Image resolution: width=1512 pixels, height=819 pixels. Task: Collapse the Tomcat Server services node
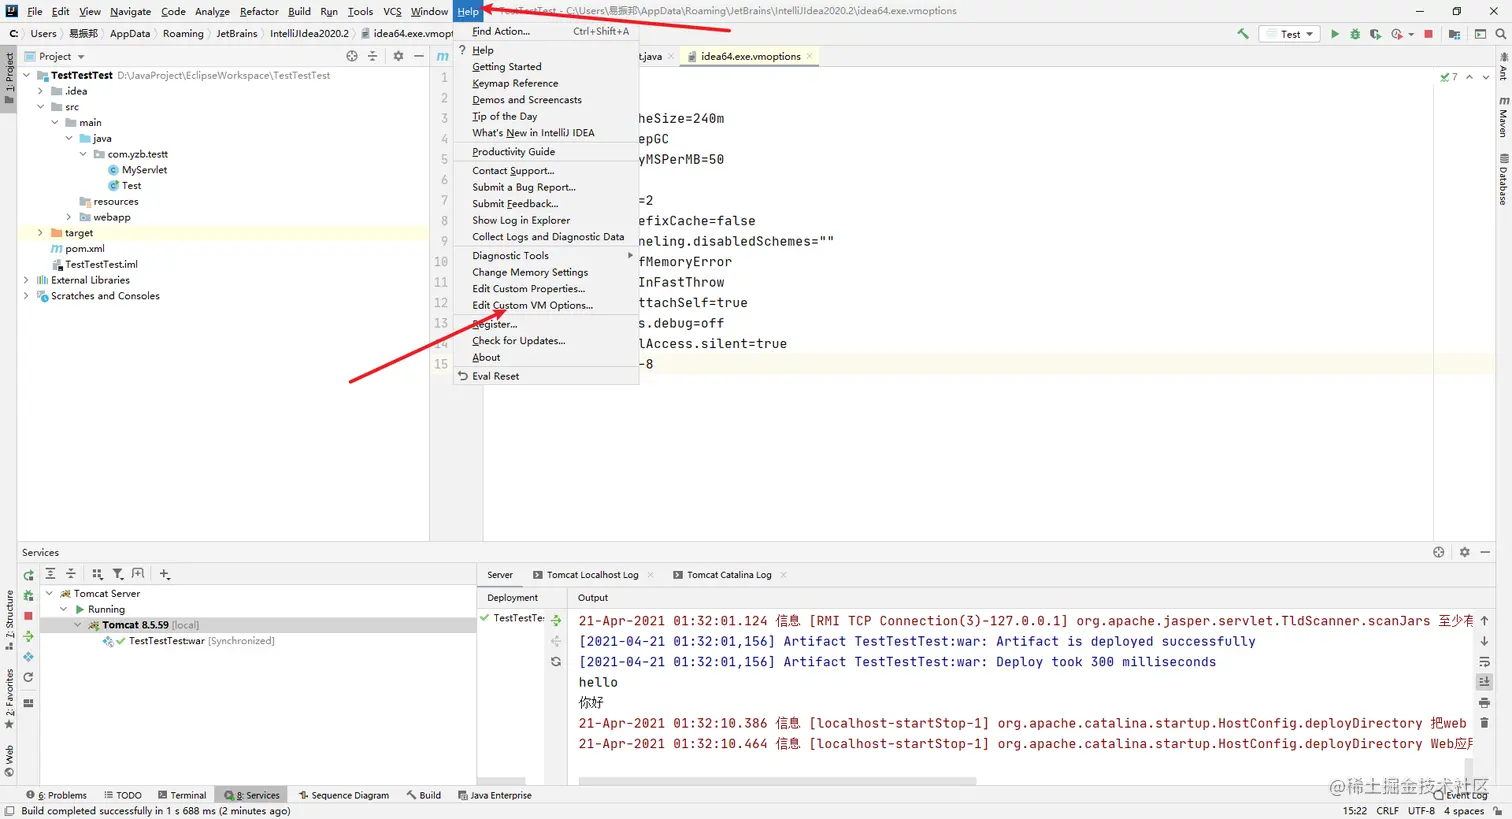[x=50, y=594]
